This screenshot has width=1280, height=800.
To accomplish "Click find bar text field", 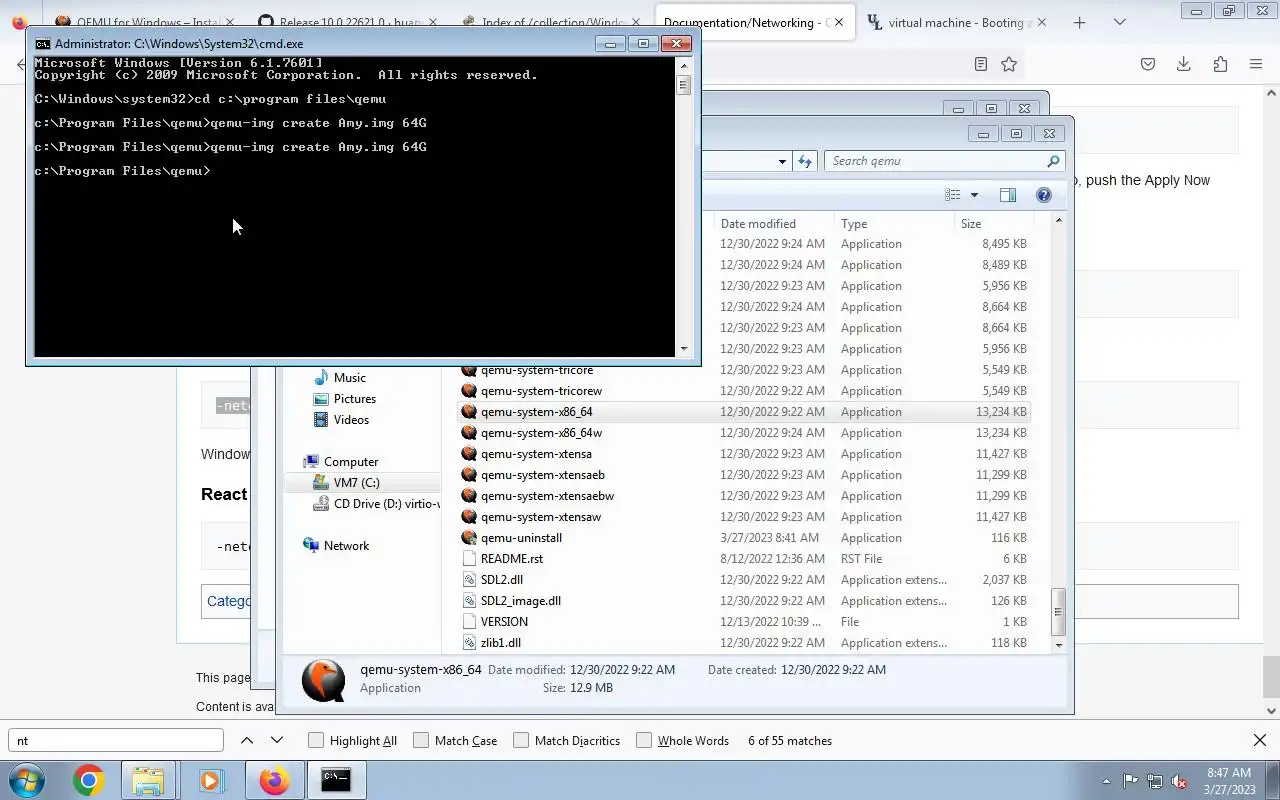I will (116, 740).
